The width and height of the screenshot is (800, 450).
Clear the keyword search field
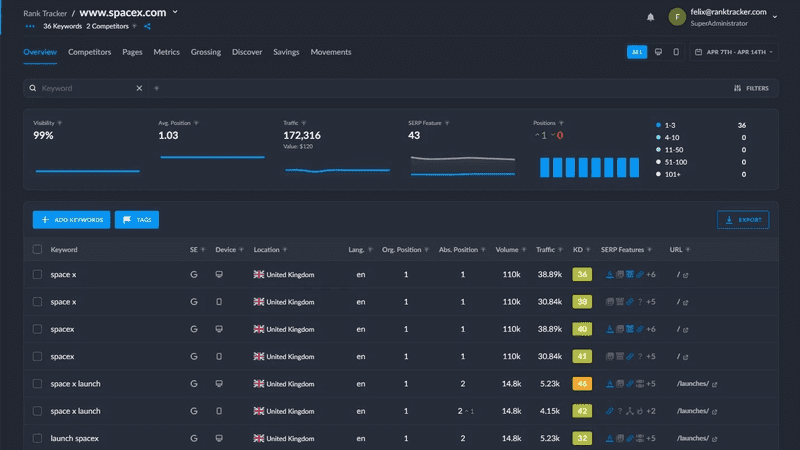point(139,88)
